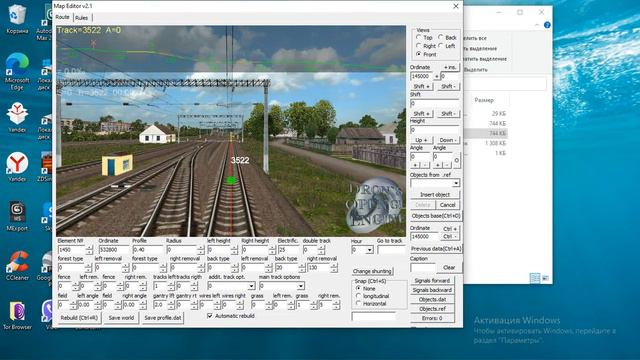Click + ins. button

[x=450, y=67]
